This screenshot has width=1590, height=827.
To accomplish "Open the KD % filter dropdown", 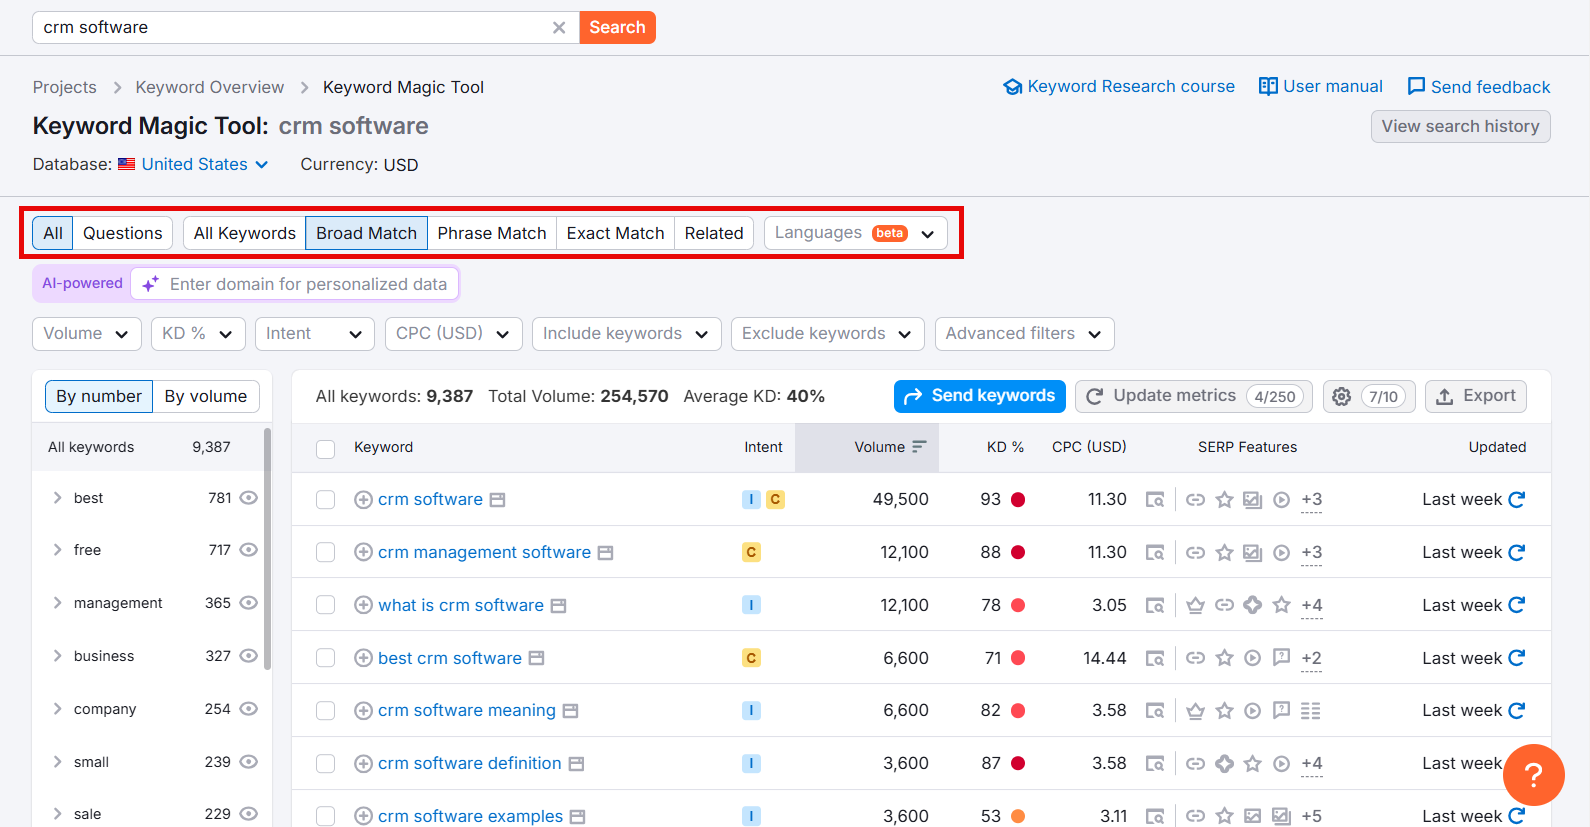I will 198,334.
